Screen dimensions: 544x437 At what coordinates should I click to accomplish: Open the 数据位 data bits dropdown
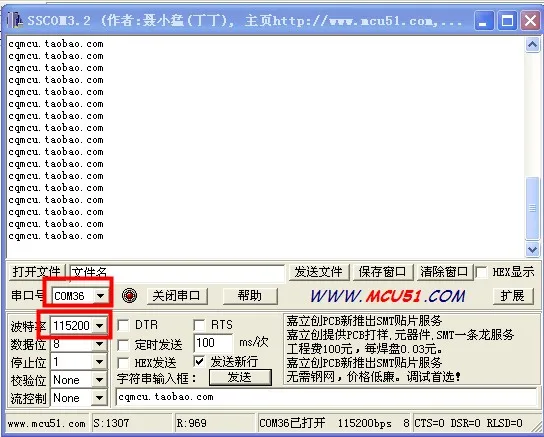(100, 344)
